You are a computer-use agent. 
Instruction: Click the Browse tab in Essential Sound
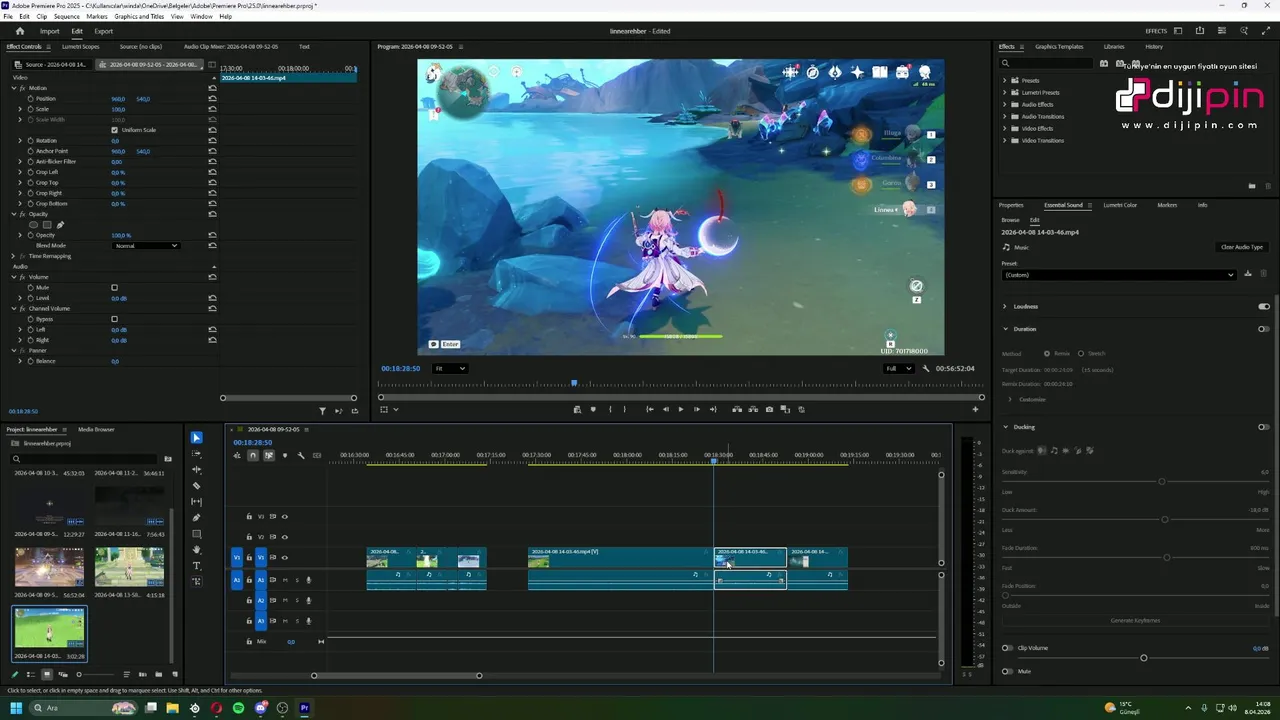(1010, 220)
